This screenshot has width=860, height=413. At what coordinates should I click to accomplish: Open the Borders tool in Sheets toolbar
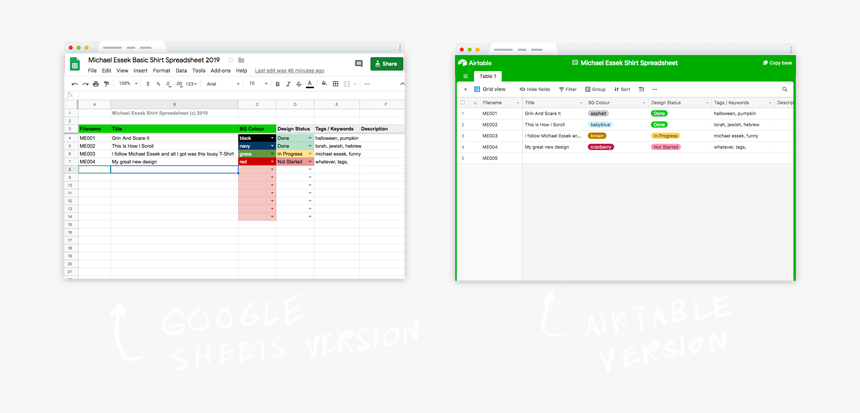(x=336, y=84)
